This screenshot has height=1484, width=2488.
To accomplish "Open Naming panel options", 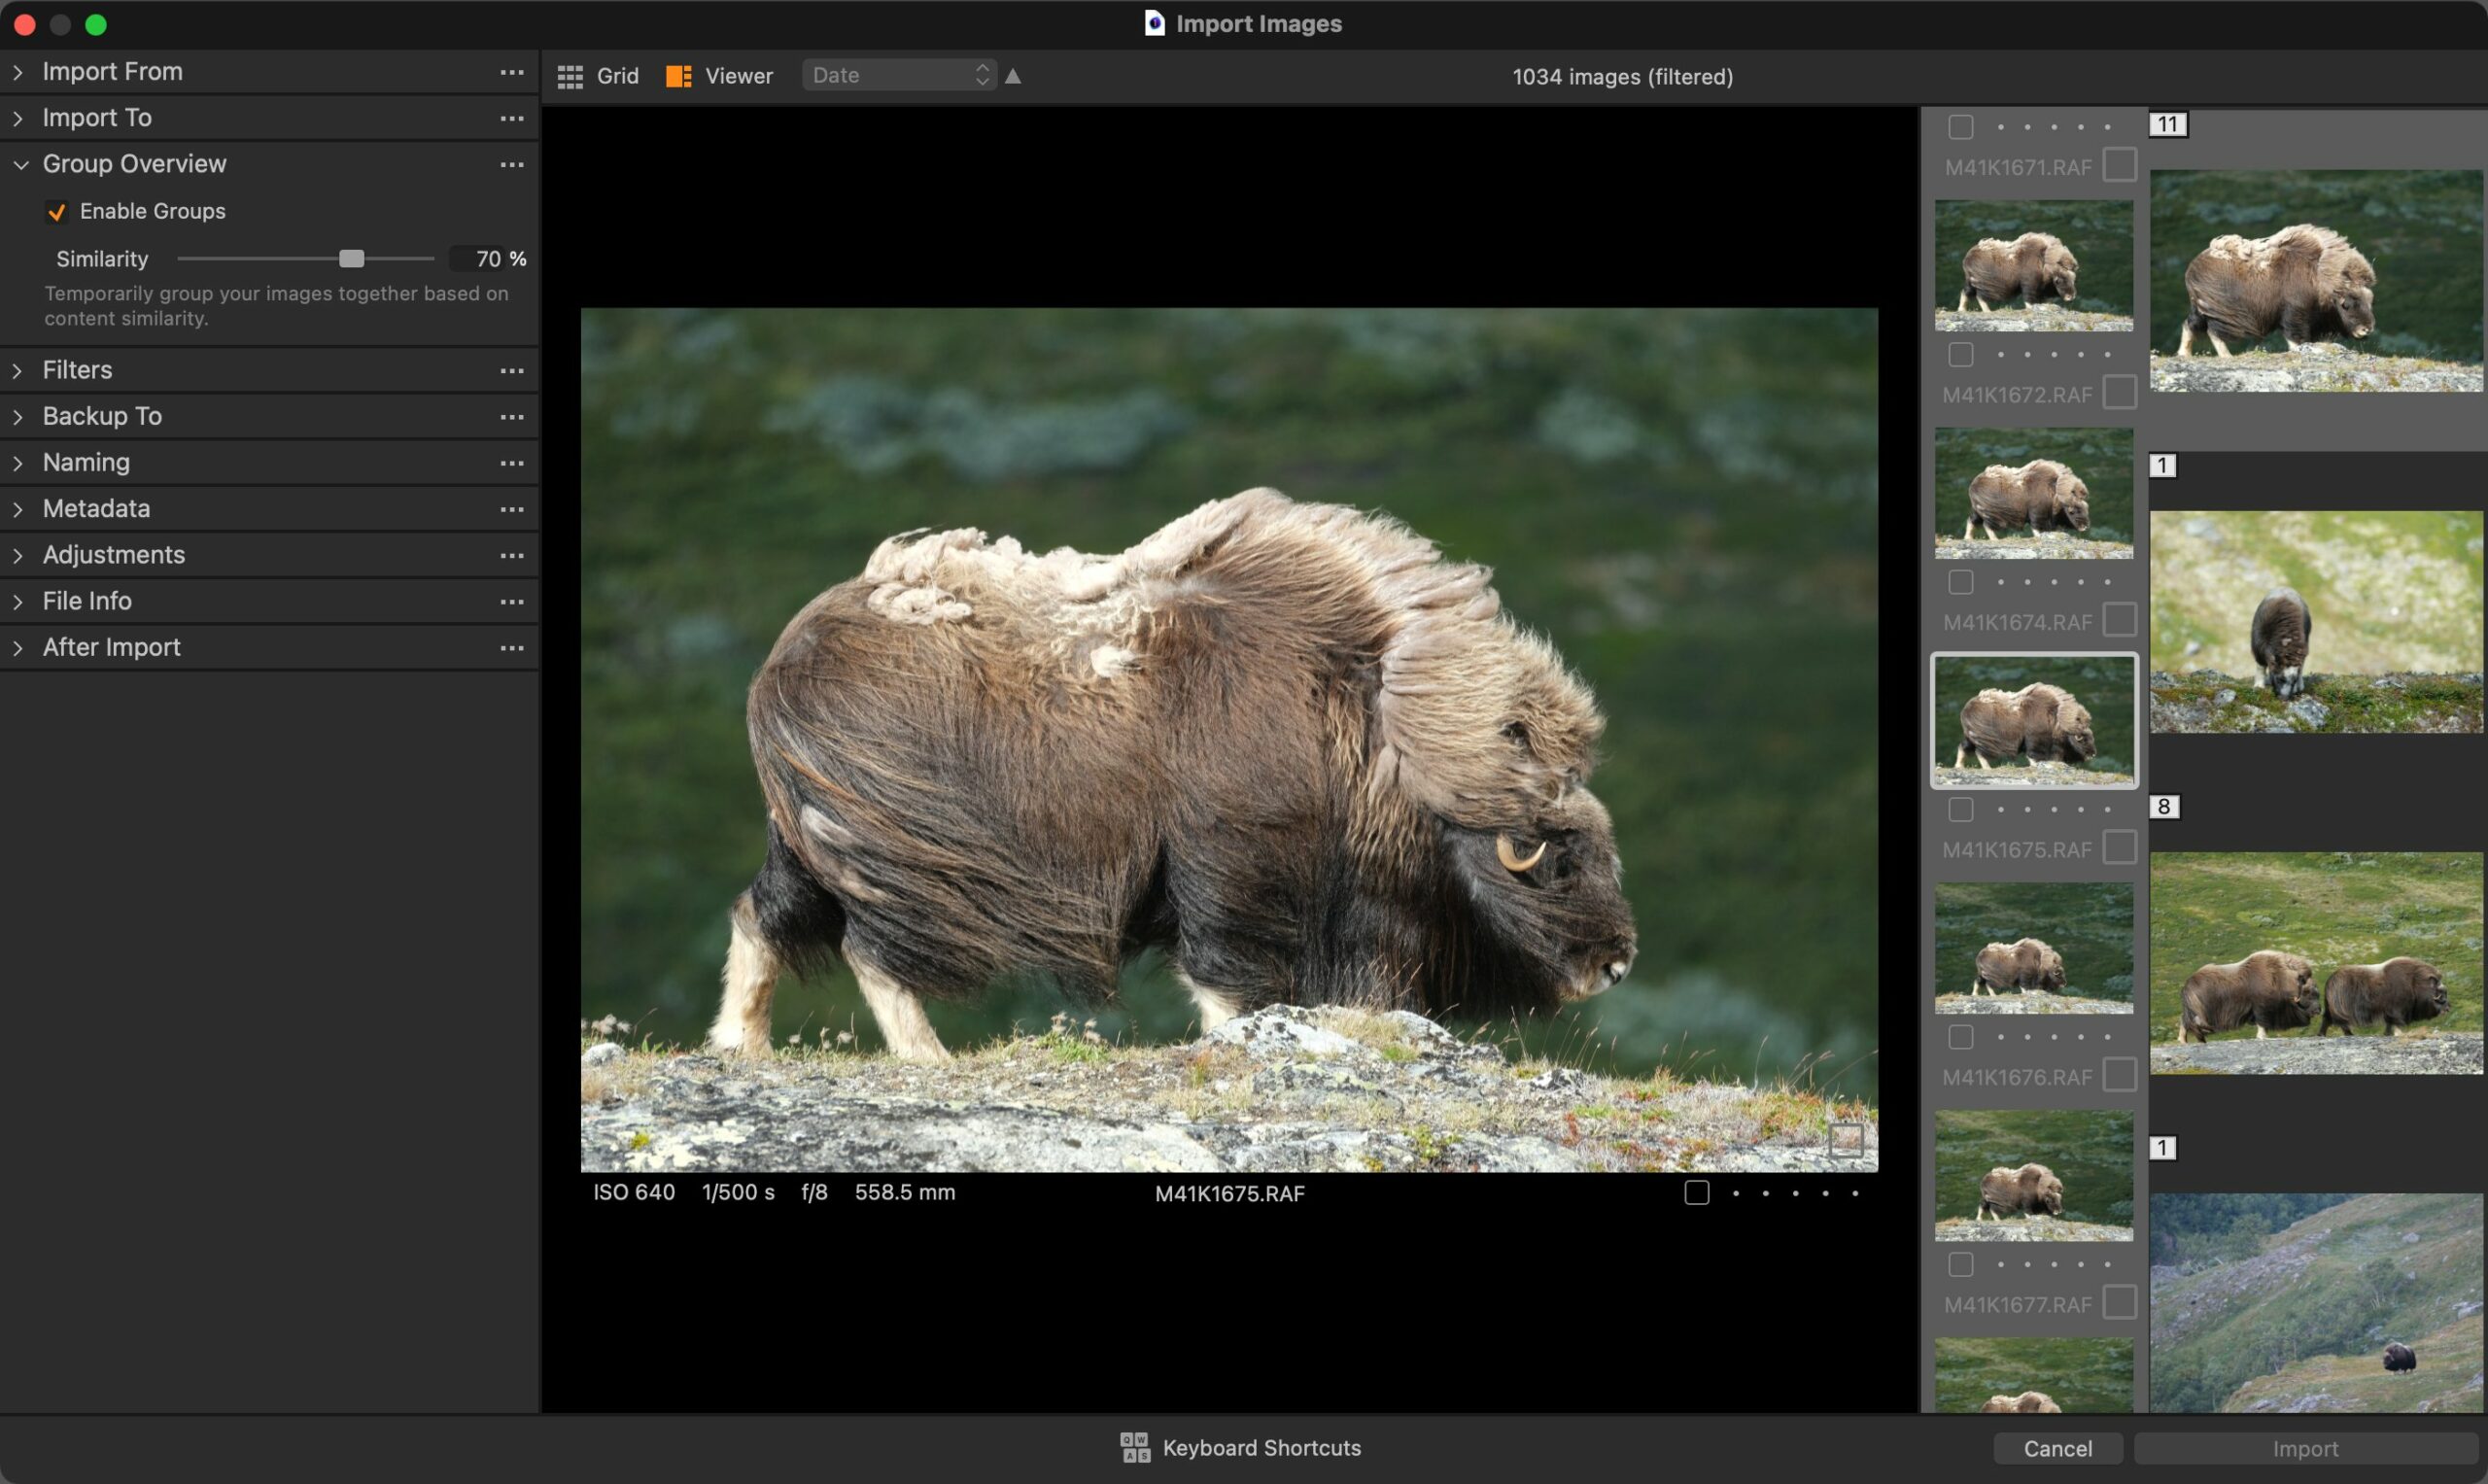I will [510, 461].
